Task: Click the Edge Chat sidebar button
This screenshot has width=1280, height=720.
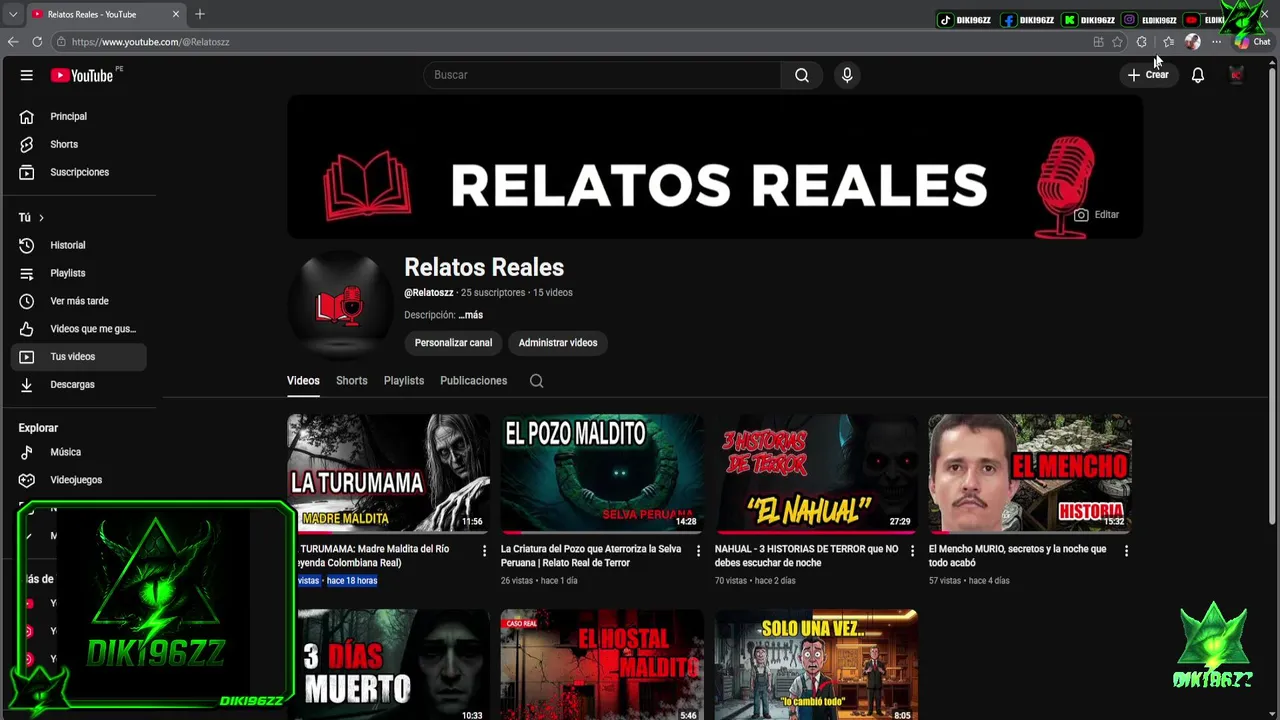Action: click(x=1253, y=42)
